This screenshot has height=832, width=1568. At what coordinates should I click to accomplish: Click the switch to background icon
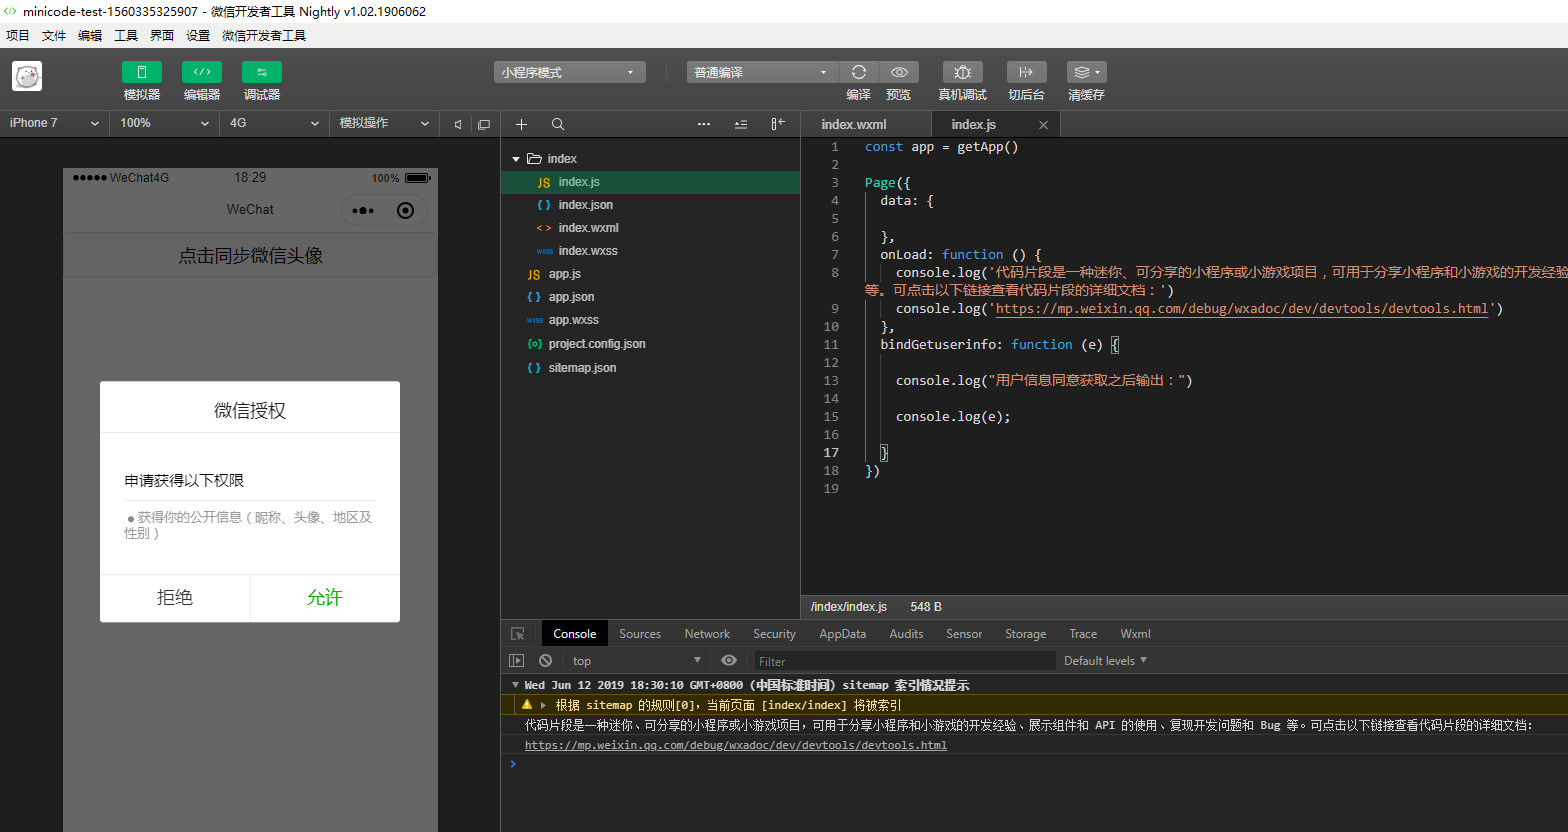tap(1026, 72)
